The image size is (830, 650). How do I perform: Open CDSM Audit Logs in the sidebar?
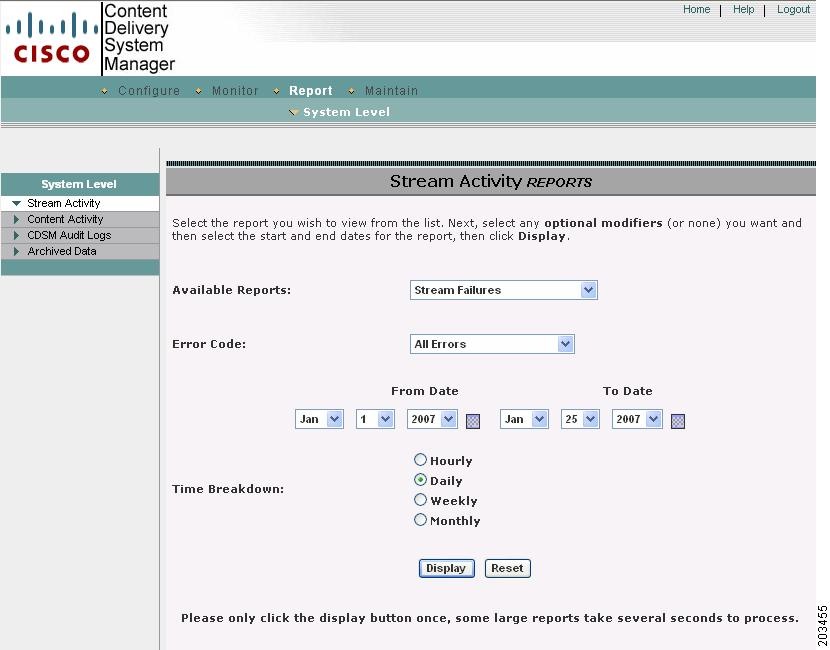click(69, 235)
